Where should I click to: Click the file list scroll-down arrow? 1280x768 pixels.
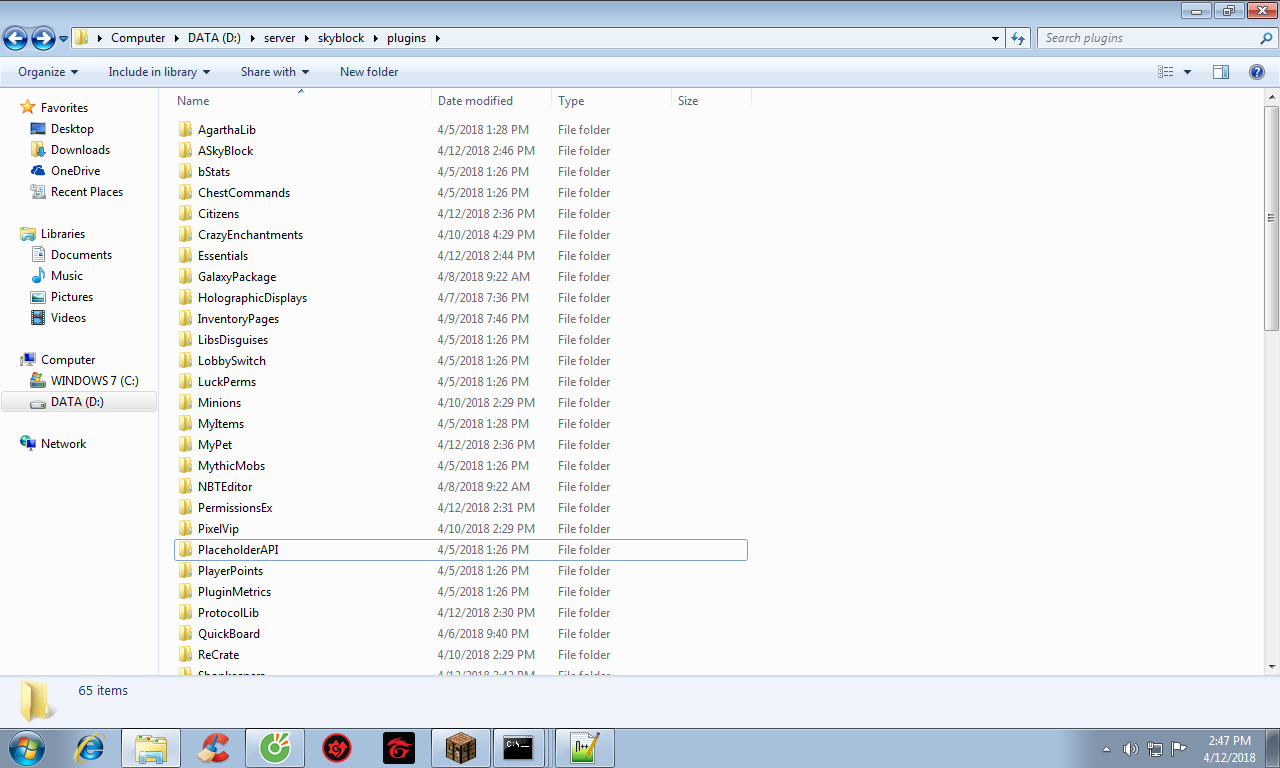(x=1272, y=666)
